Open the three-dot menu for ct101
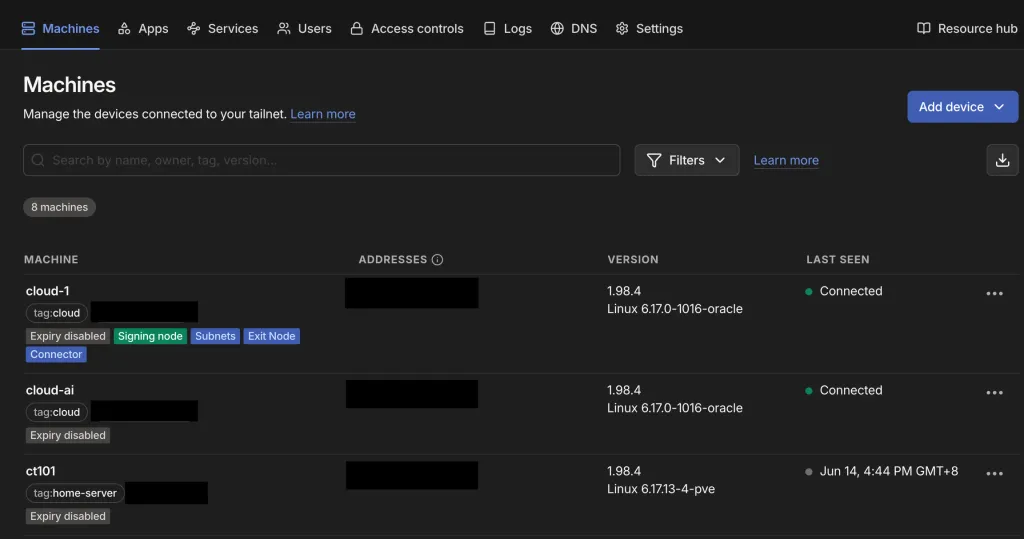 pos(994,474)
